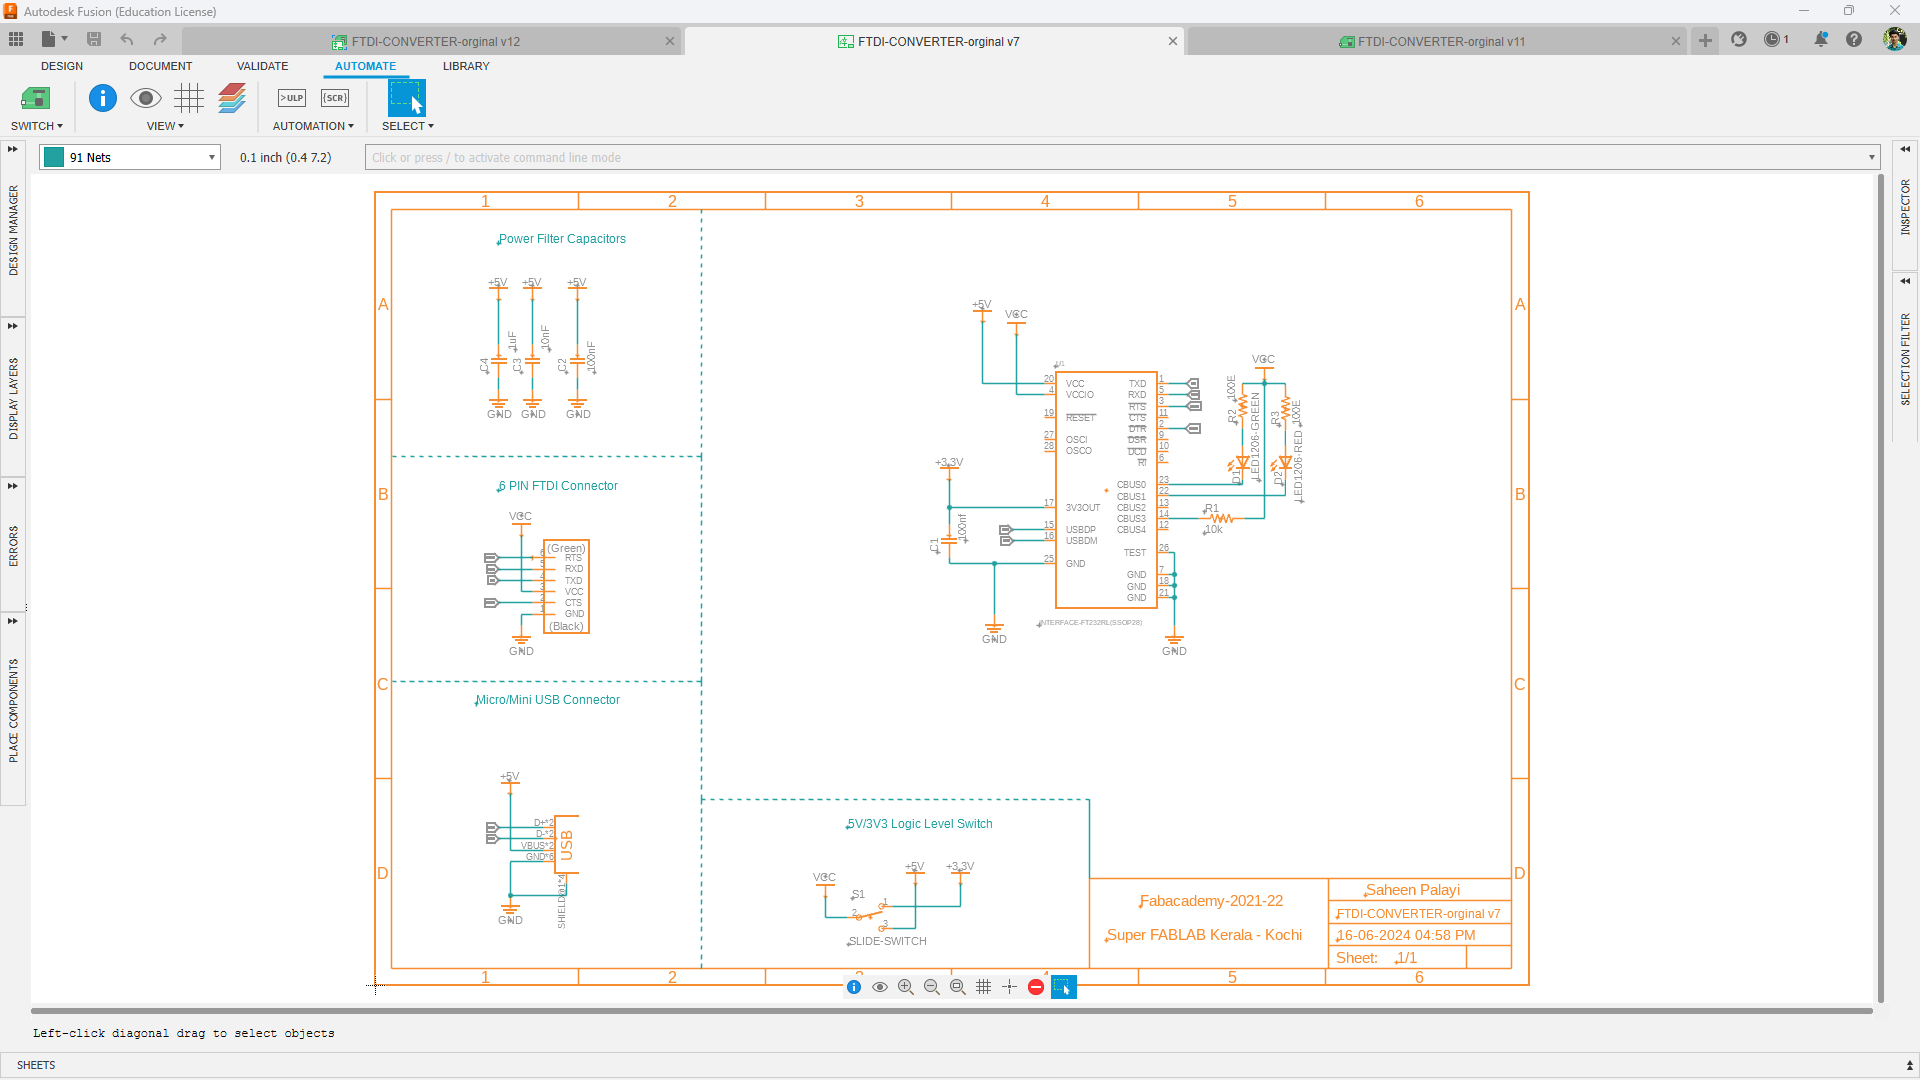Zoom out using bottom canvas toolbar
This screenshot has width=1920, height=1080.
click(932, 987)
